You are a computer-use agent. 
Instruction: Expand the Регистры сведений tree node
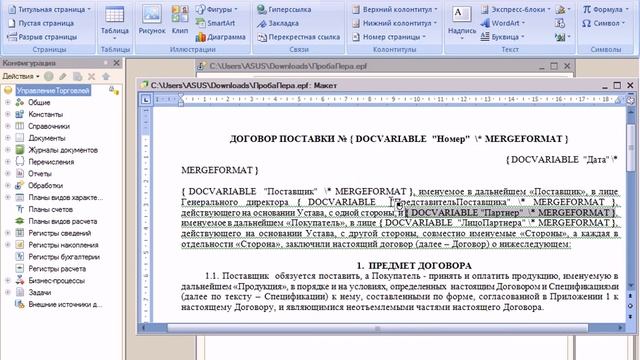click(7, 233)
